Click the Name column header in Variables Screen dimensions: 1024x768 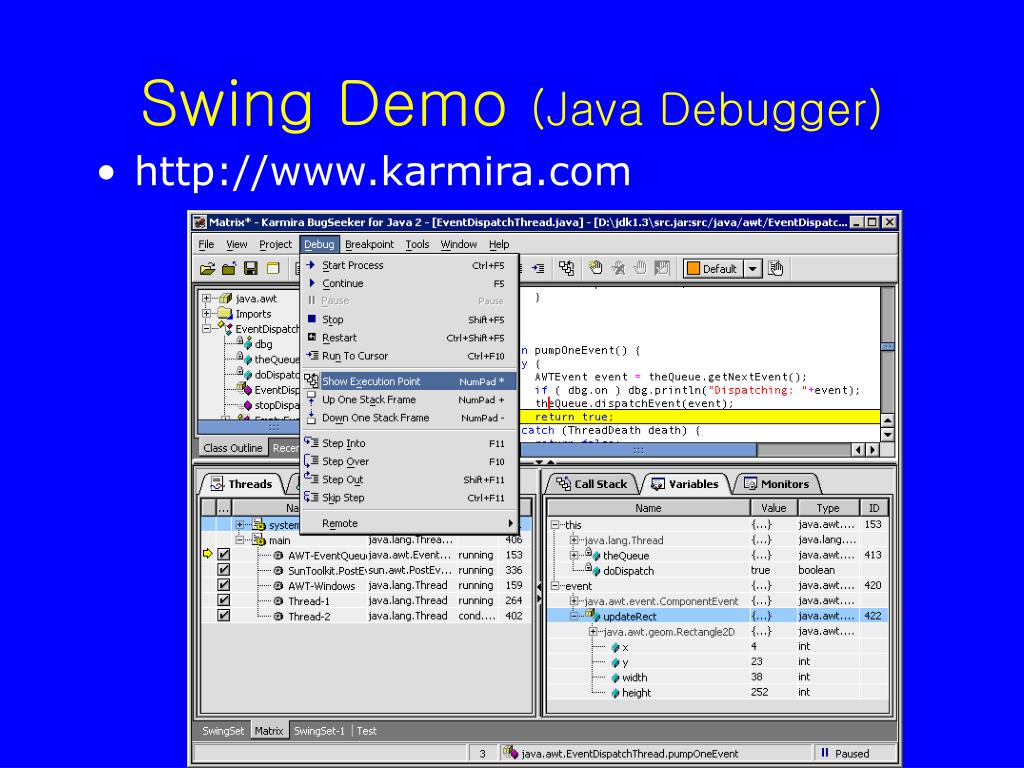click(x=648, y=508)
